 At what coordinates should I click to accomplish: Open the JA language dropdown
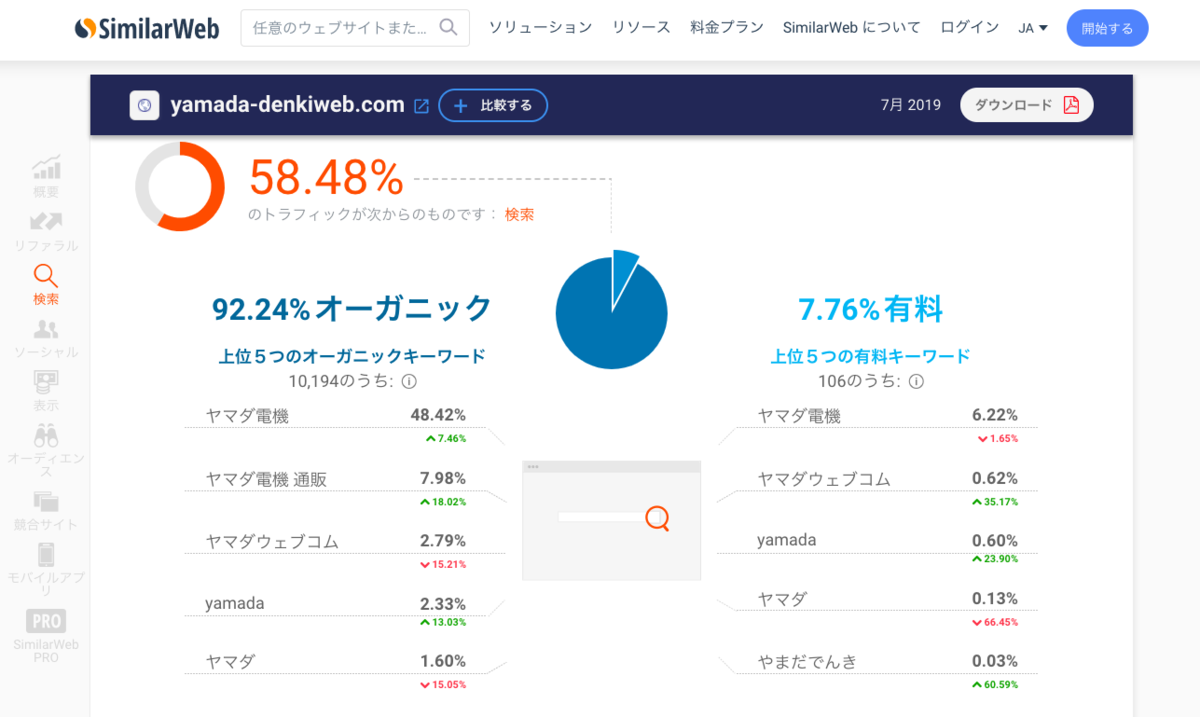click(1031, 27)
